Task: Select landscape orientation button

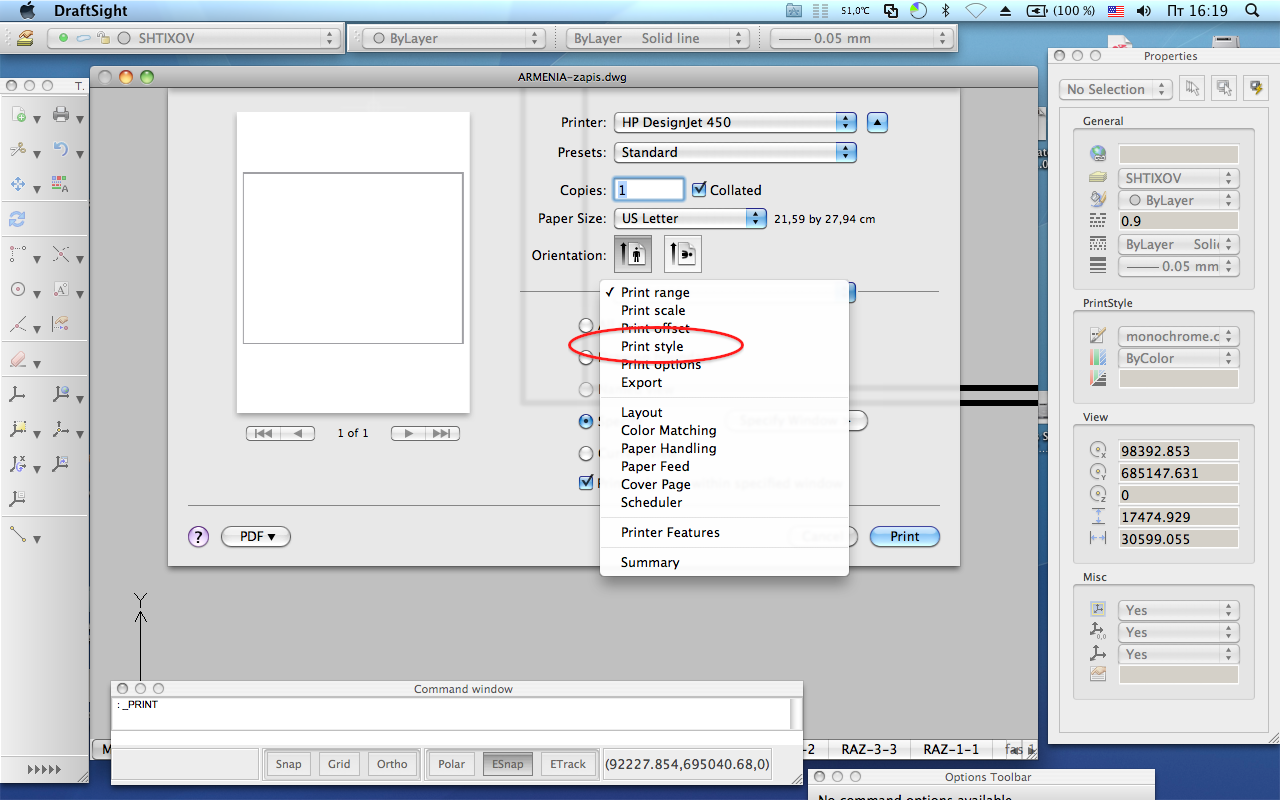Action: (682, 254)
